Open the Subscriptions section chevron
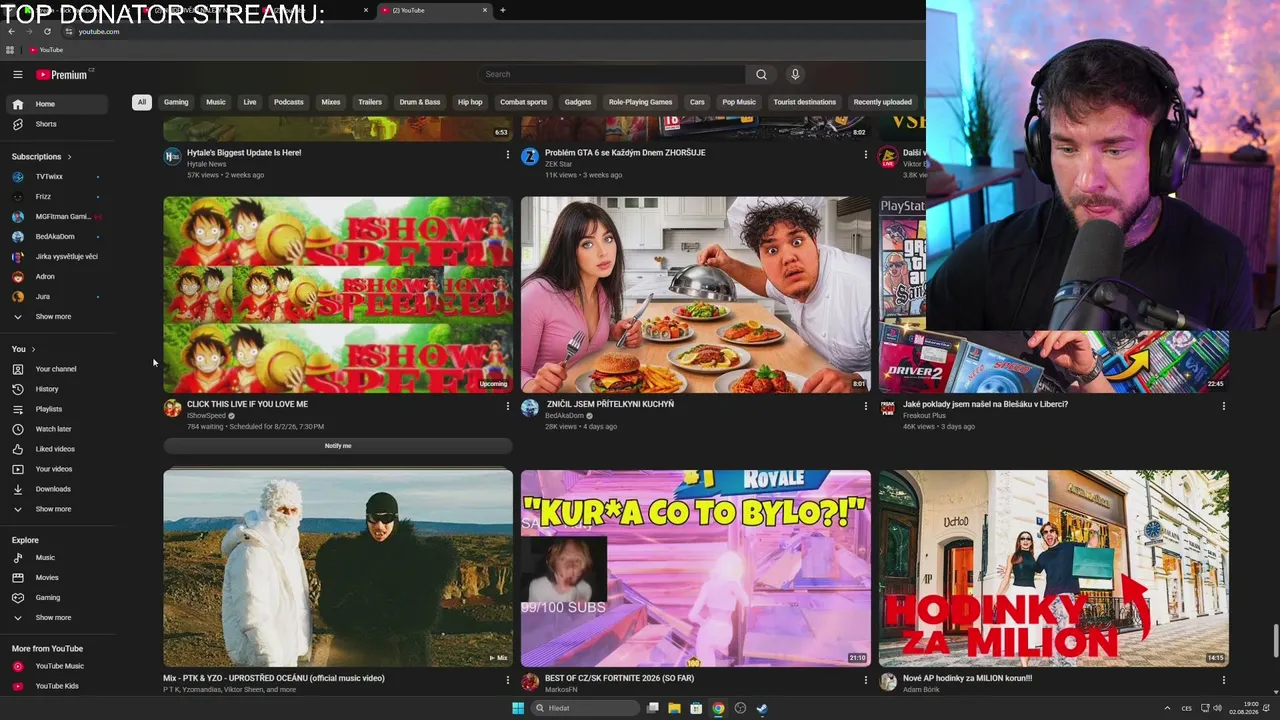This screenshot has width=1280, height=720. click(69, 157)
